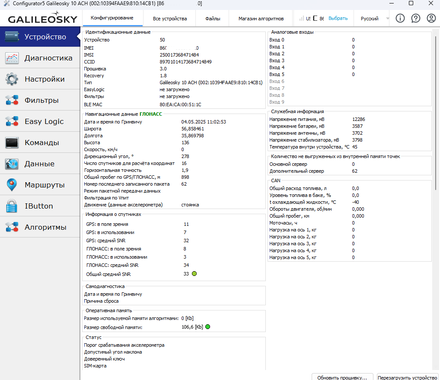Click the Причина сброса label
The height and width of the screenshot is (380, 440).
tap(101, 301)
